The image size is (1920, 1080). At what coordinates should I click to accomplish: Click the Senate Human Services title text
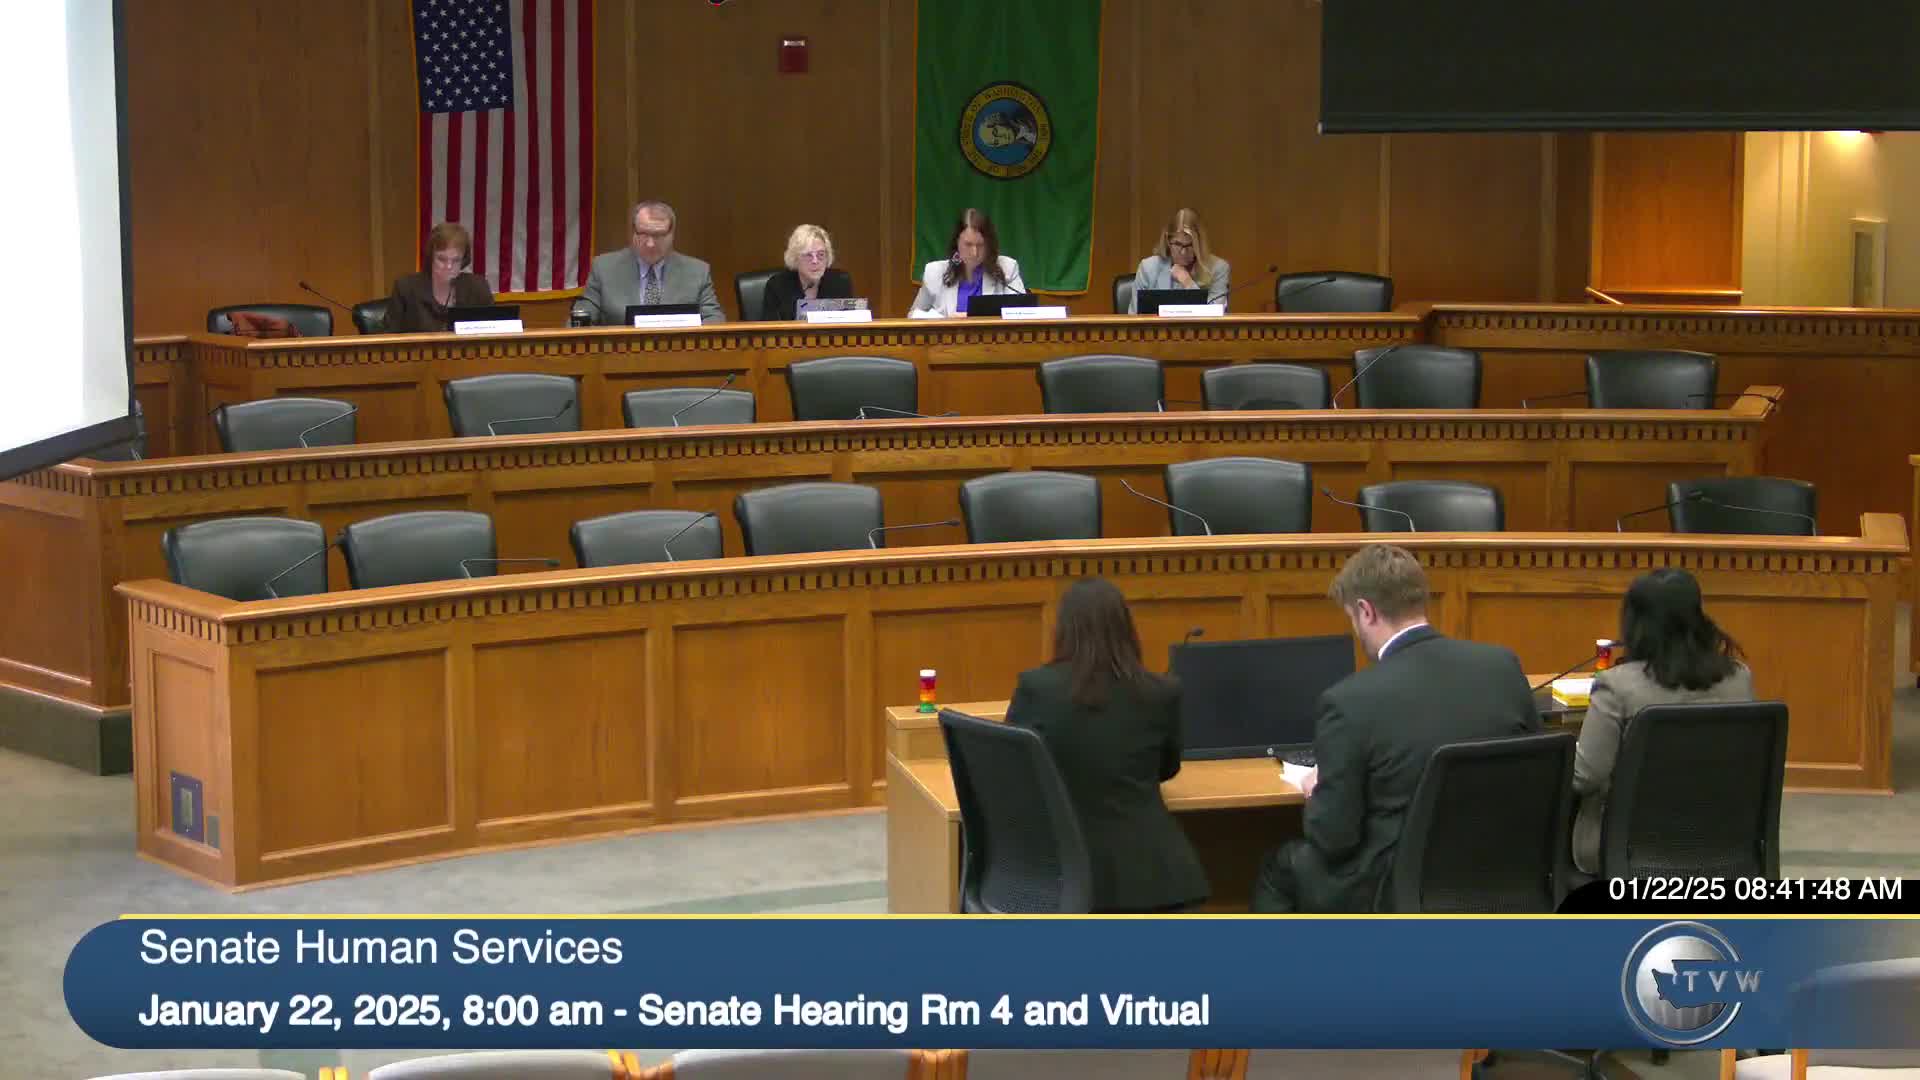click(381, 948)
